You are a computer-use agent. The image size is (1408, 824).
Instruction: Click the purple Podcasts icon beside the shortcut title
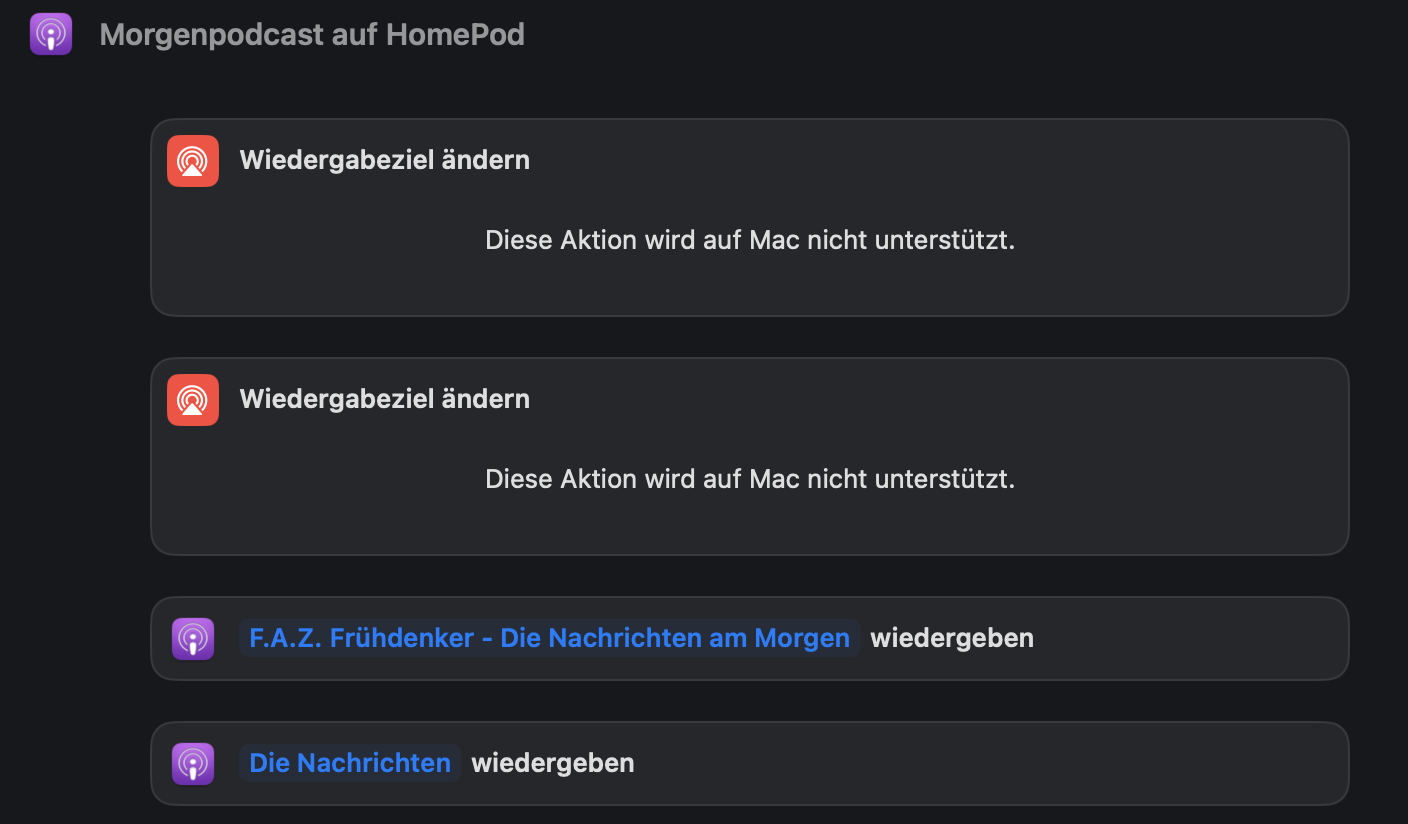tap(51, 35)
